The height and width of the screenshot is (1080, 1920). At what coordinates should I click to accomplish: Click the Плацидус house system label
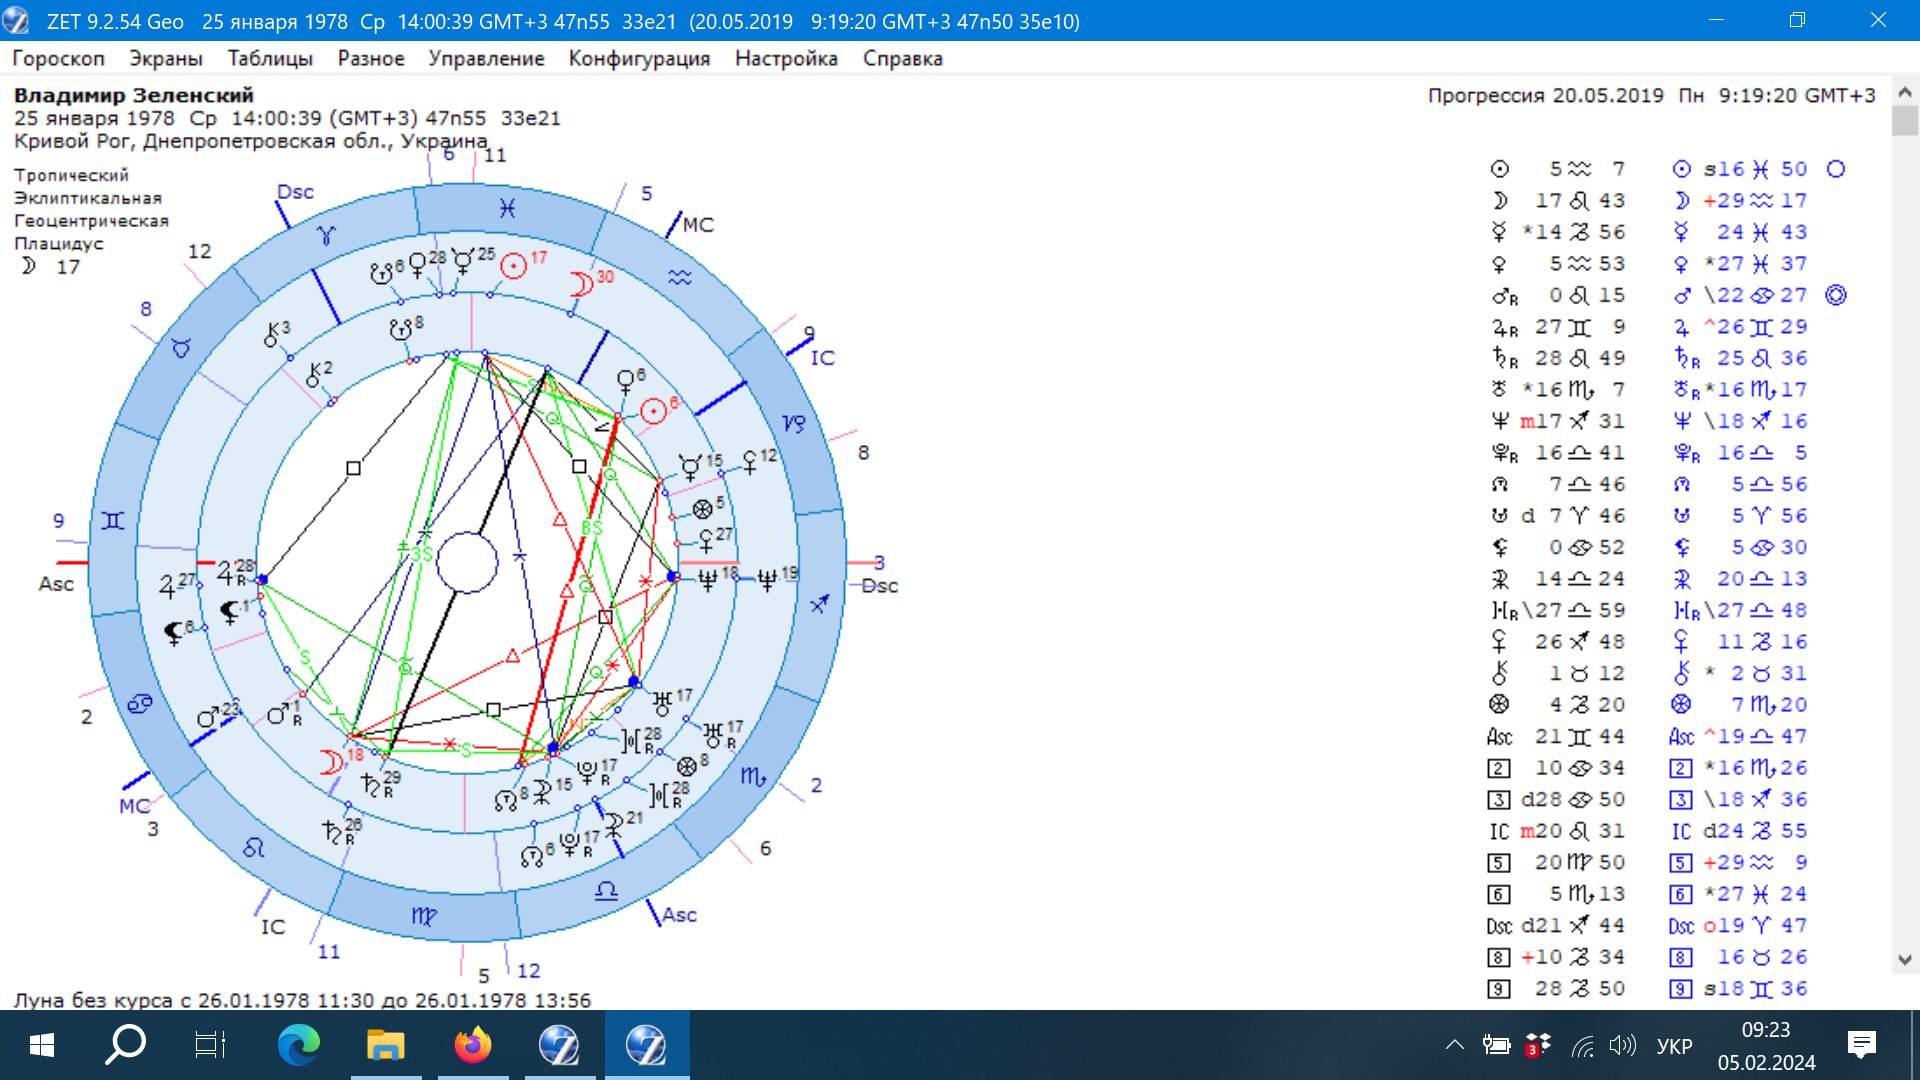(58, 243)
